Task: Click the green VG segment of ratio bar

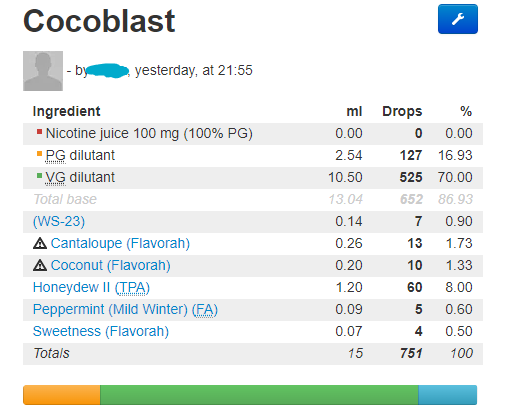Action: point(259,395)
